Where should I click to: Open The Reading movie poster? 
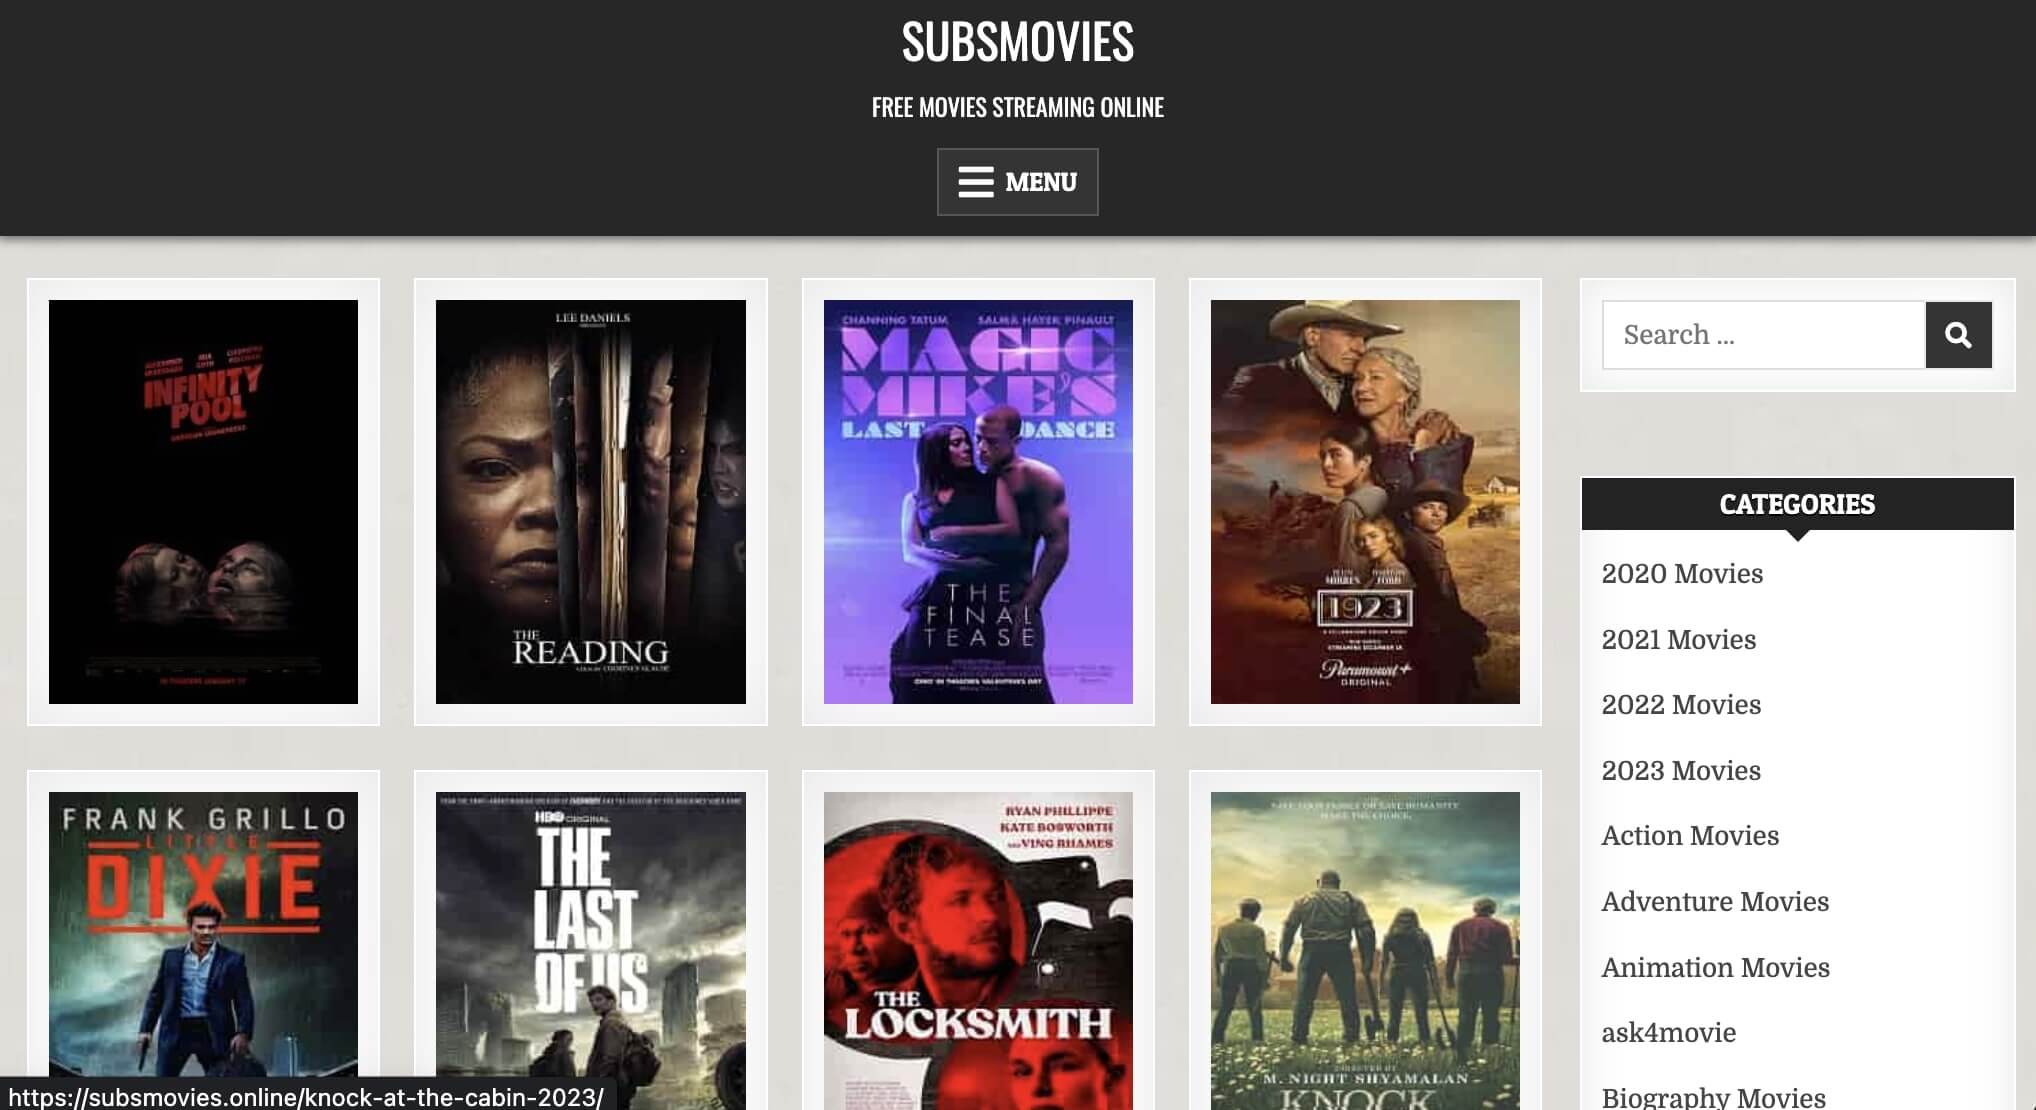pos(591,502)
